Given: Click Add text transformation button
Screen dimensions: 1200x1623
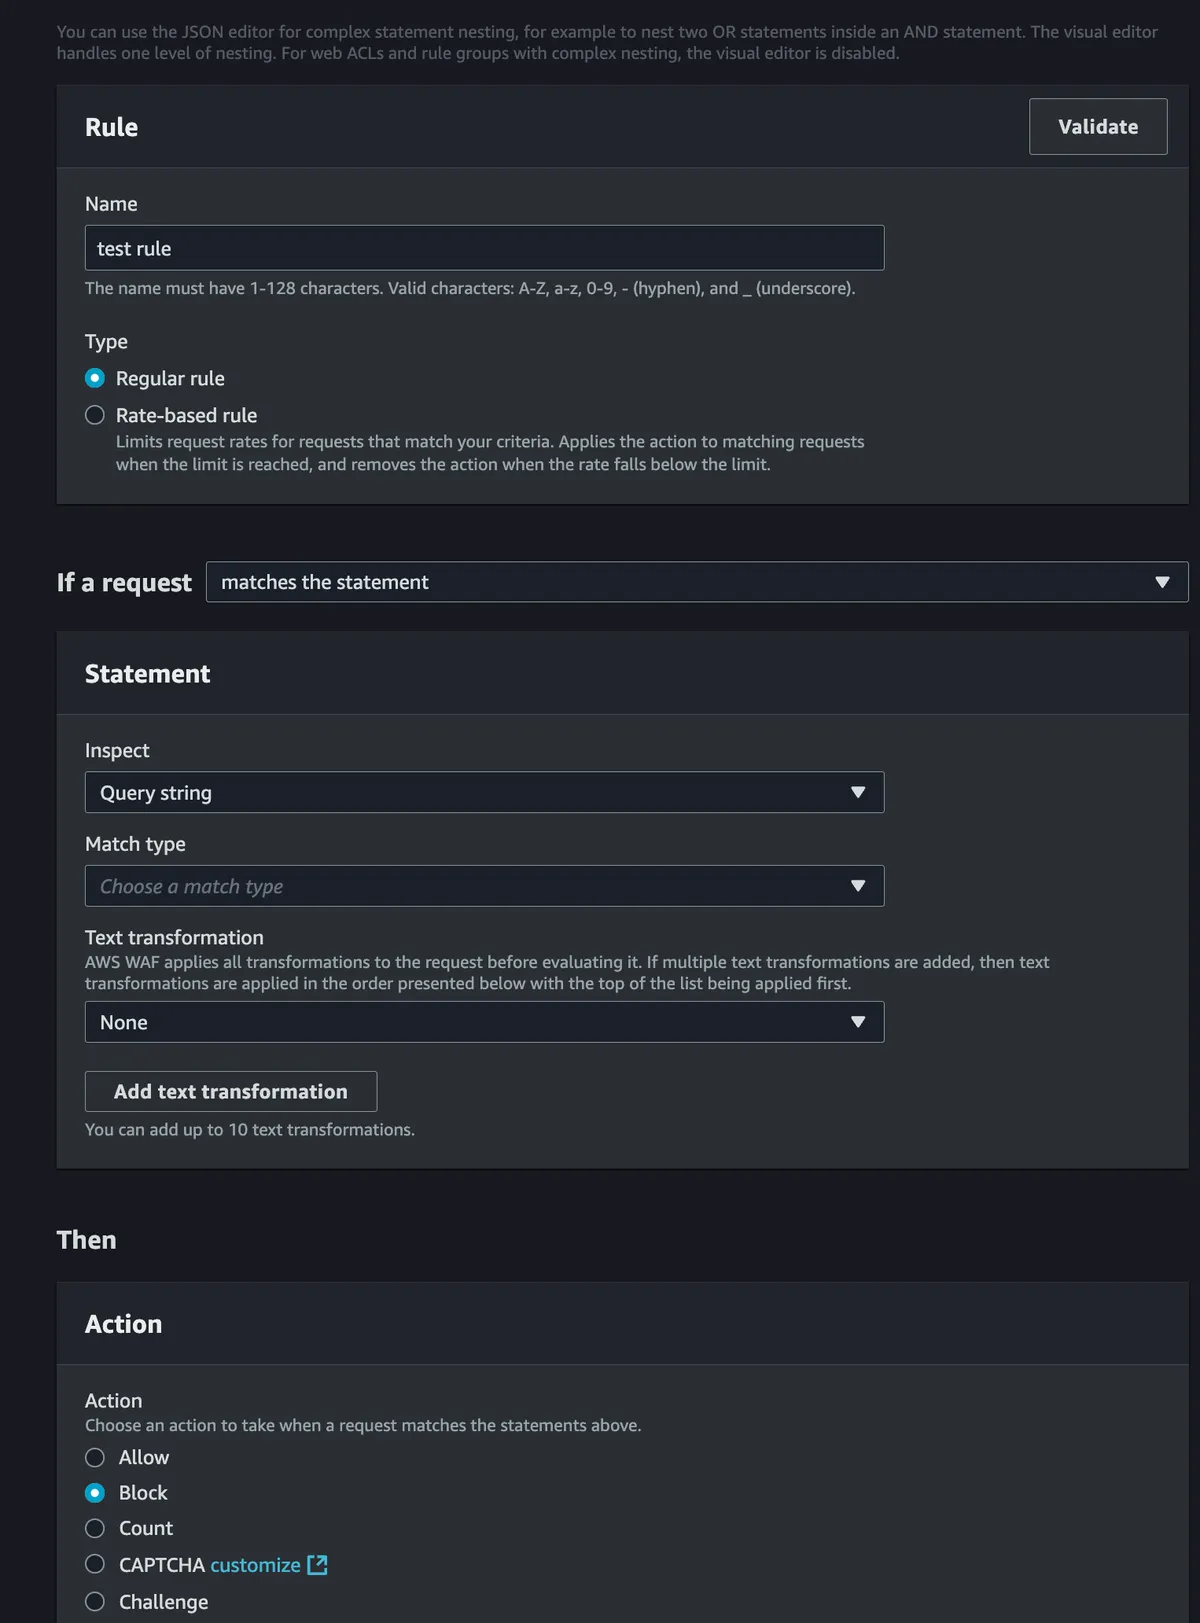Looking at the screenshot, I should tap(231, 1091).
